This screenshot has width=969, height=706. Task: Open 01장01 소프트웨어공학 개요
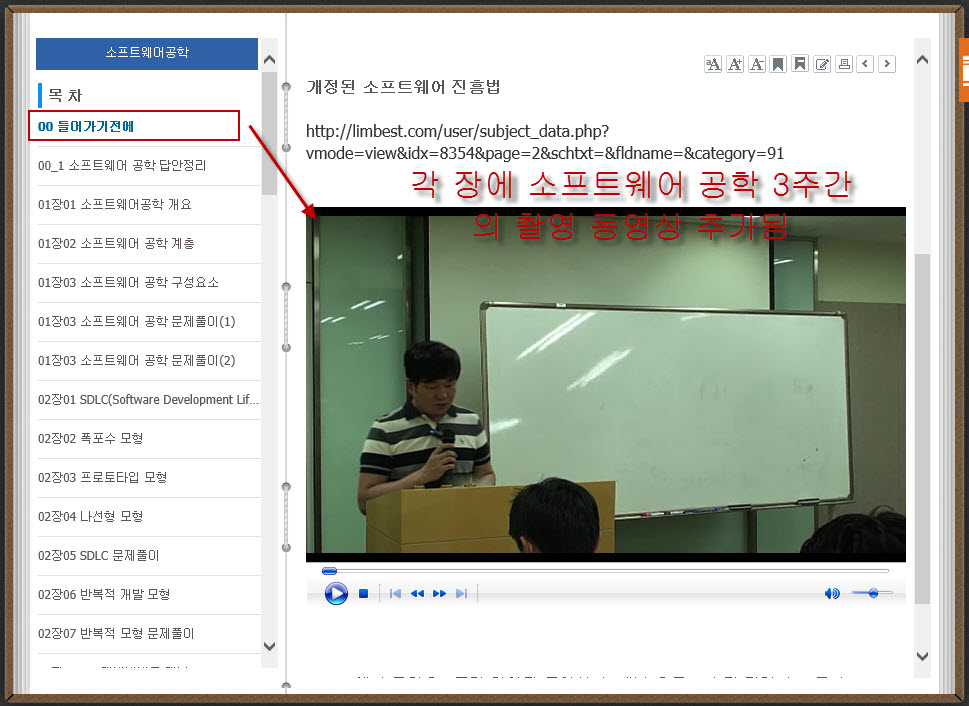tap(149, 205)
